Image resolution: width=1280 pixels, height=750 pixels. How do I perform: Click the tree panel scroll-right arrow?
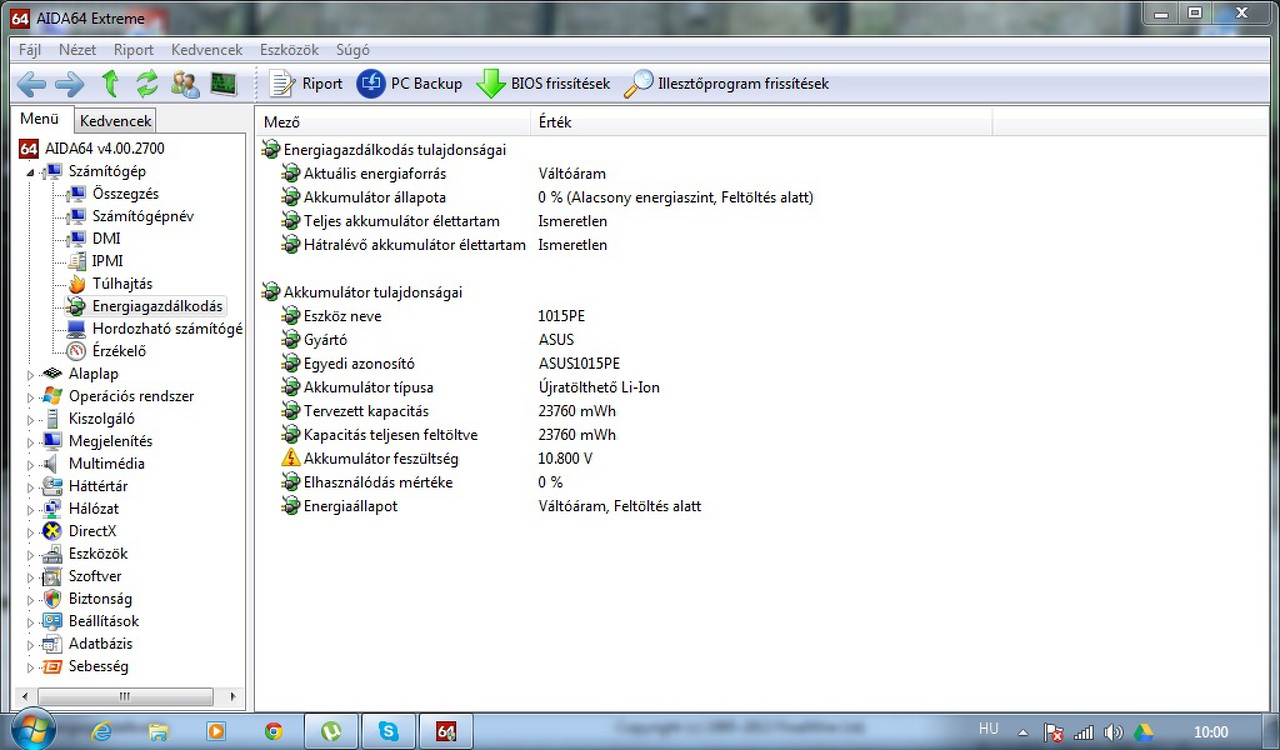click(x=233, y=696)
